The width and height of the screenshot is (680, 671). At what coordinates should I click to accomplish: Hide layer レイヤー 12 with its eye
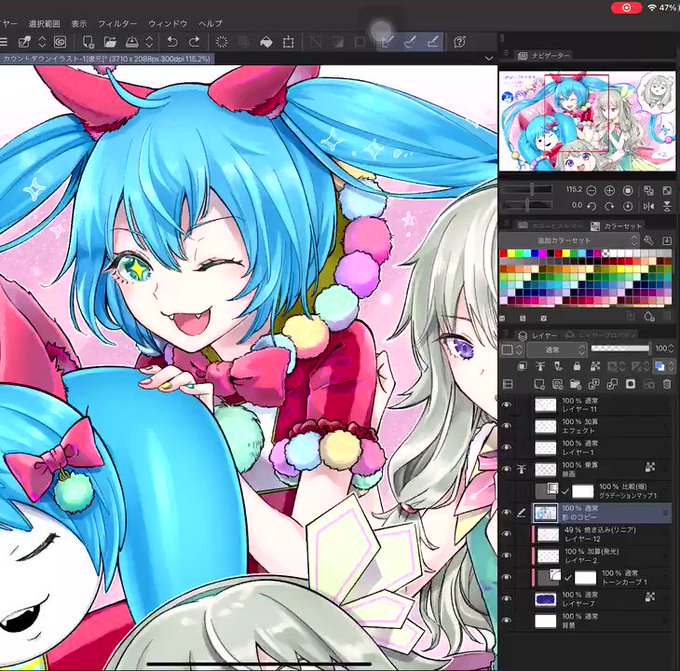pyautogui.click(x=506, y=534)
